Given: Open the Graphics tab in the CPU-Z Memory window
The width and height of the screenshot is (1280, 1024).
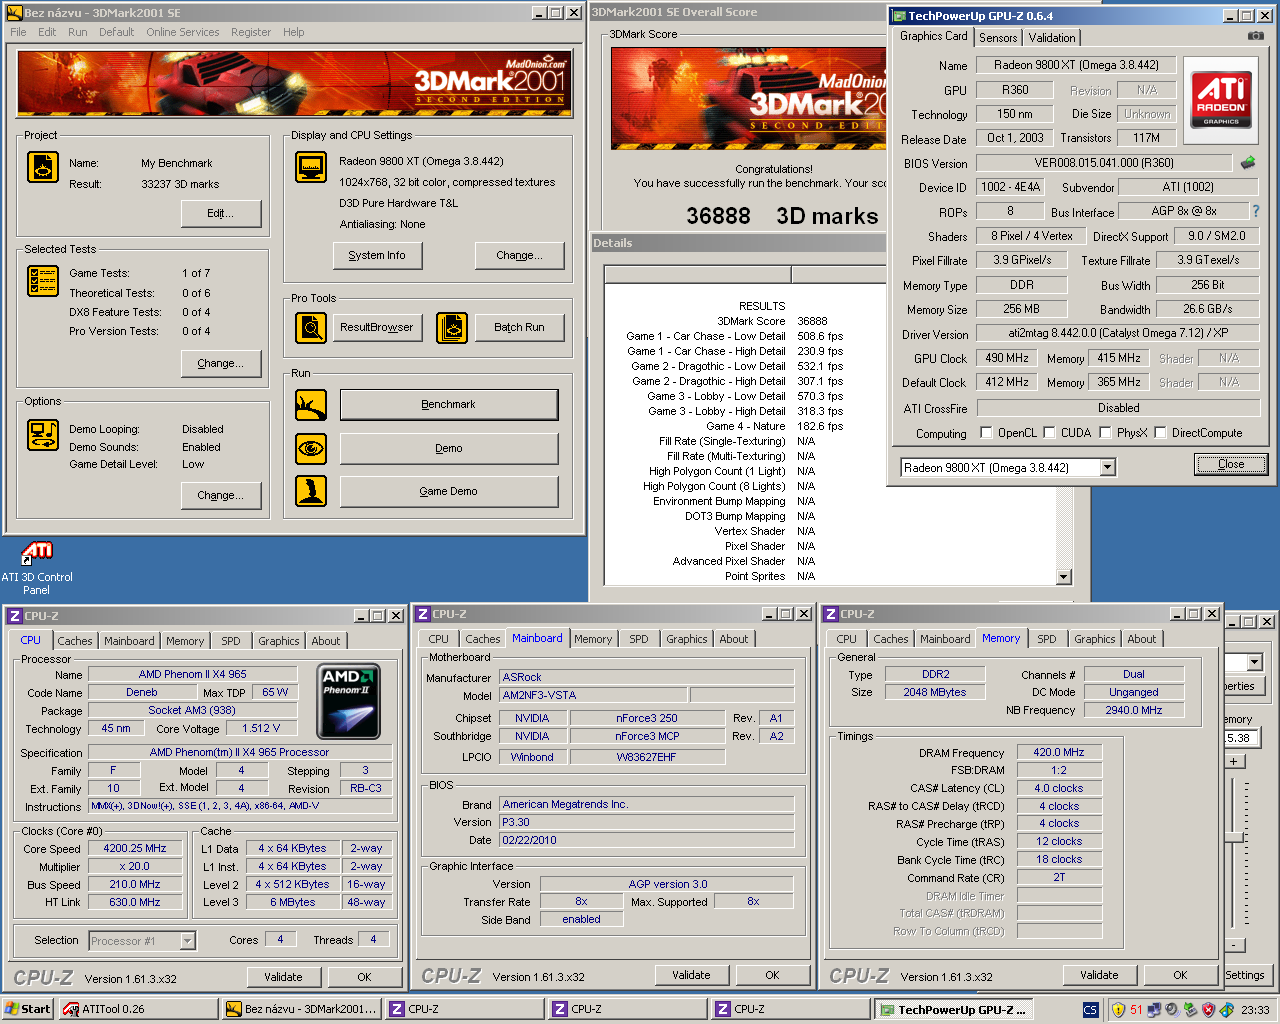Looking at the screenshot, I should click(1095, 639).
